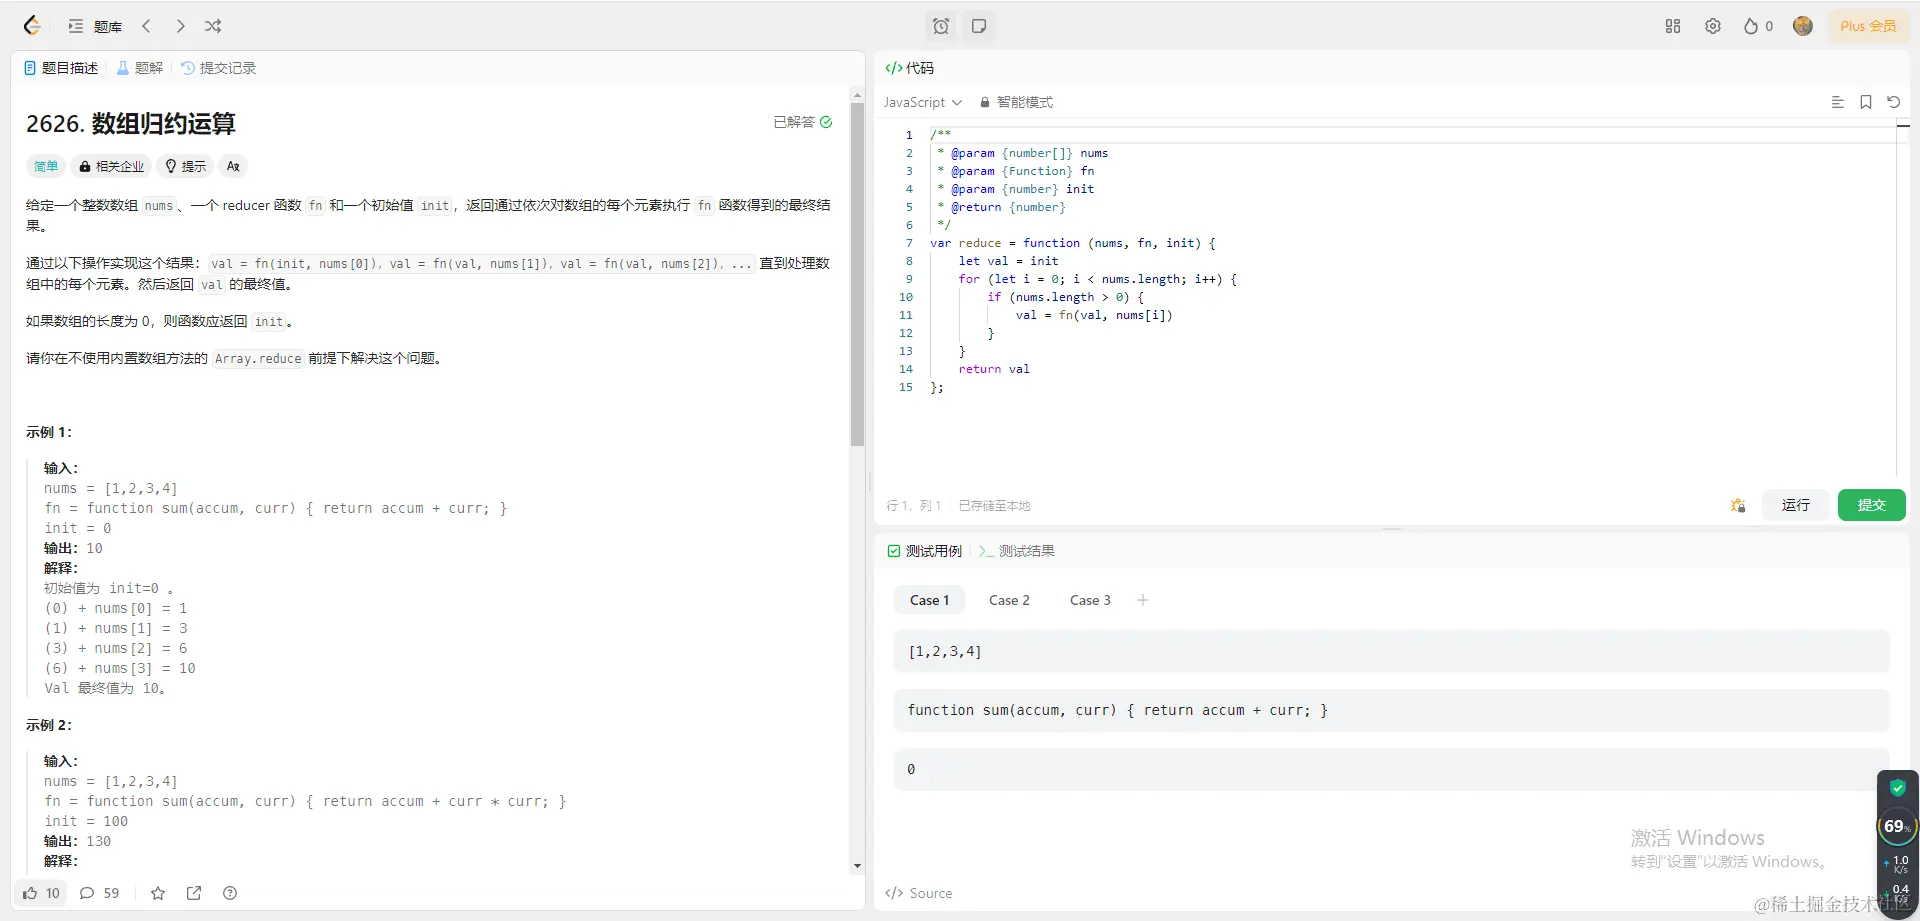This screenshot has width=1920, height=921.
Task: Reset code to default with the undo icon
Action: (1893, 102)
